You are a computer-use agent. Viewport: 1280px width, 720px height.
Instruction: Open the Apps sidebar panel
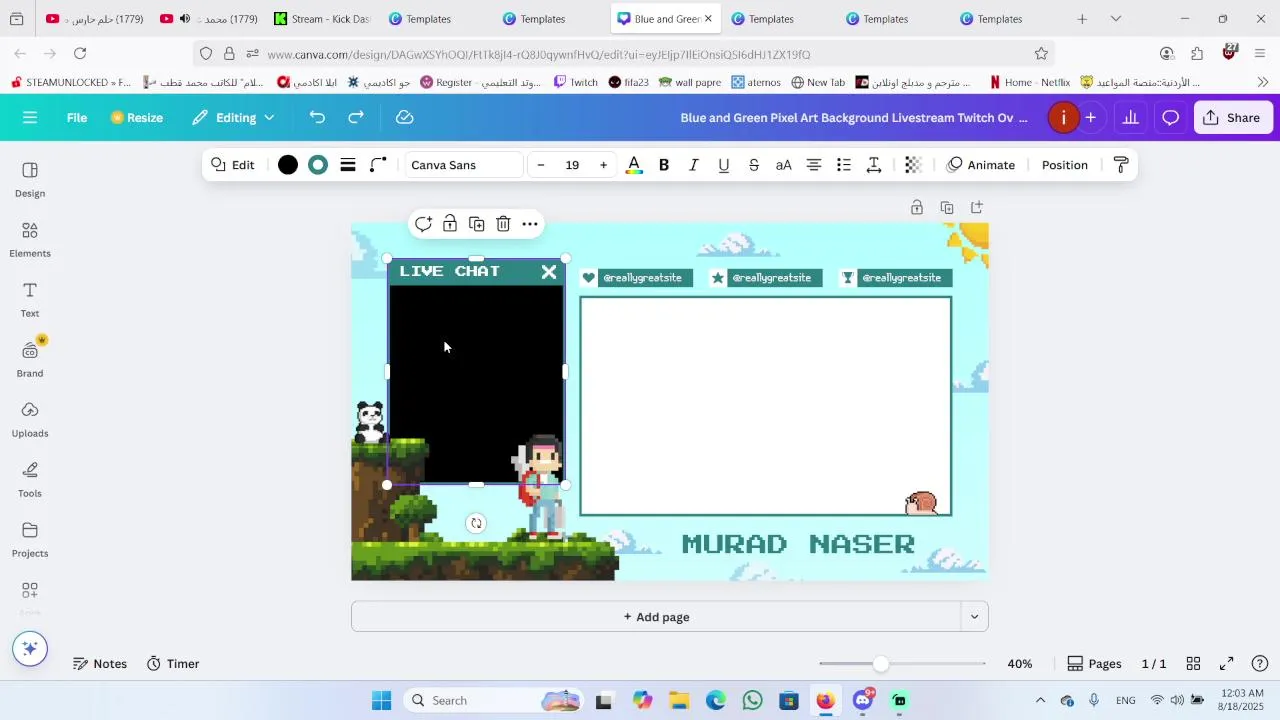pyautogui.click(x=30, y=597)
